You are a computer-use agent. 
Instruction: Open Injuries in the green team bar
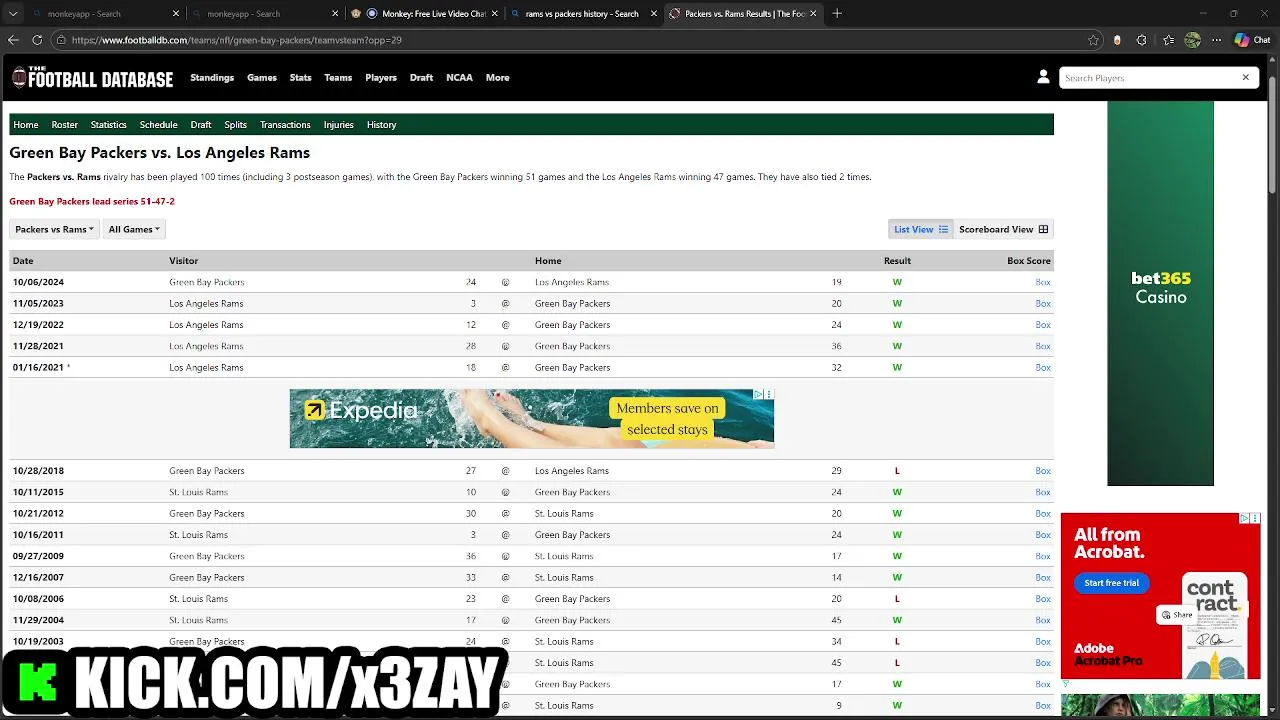click(x=338, y=125)
